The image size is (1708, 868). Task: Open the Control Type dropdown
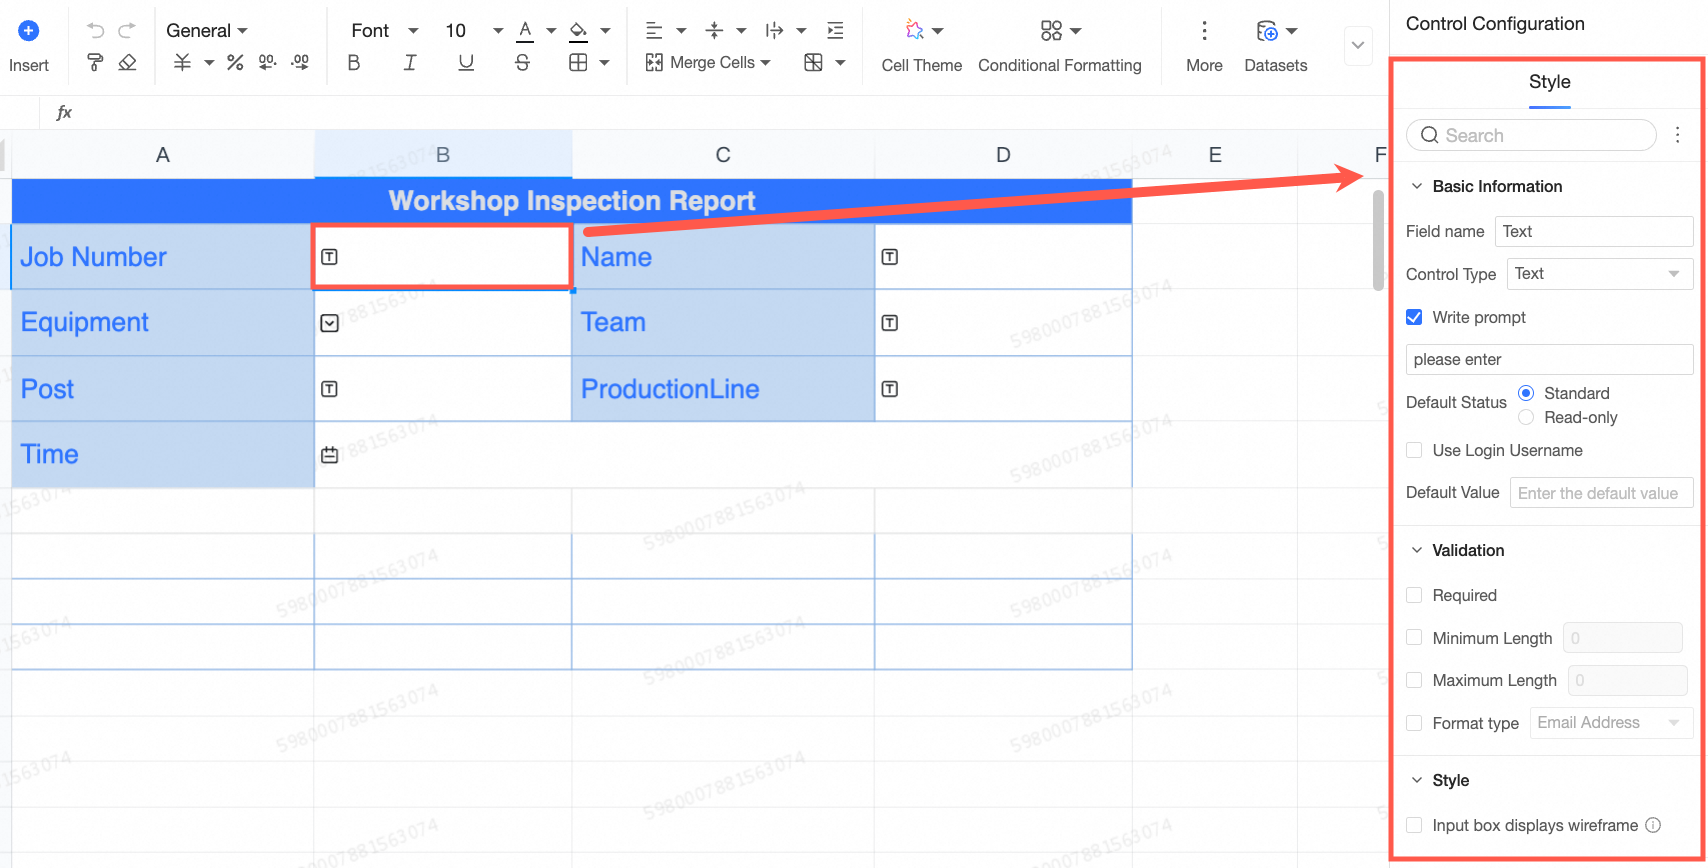pyautogui.click(x=1600, y=274)
